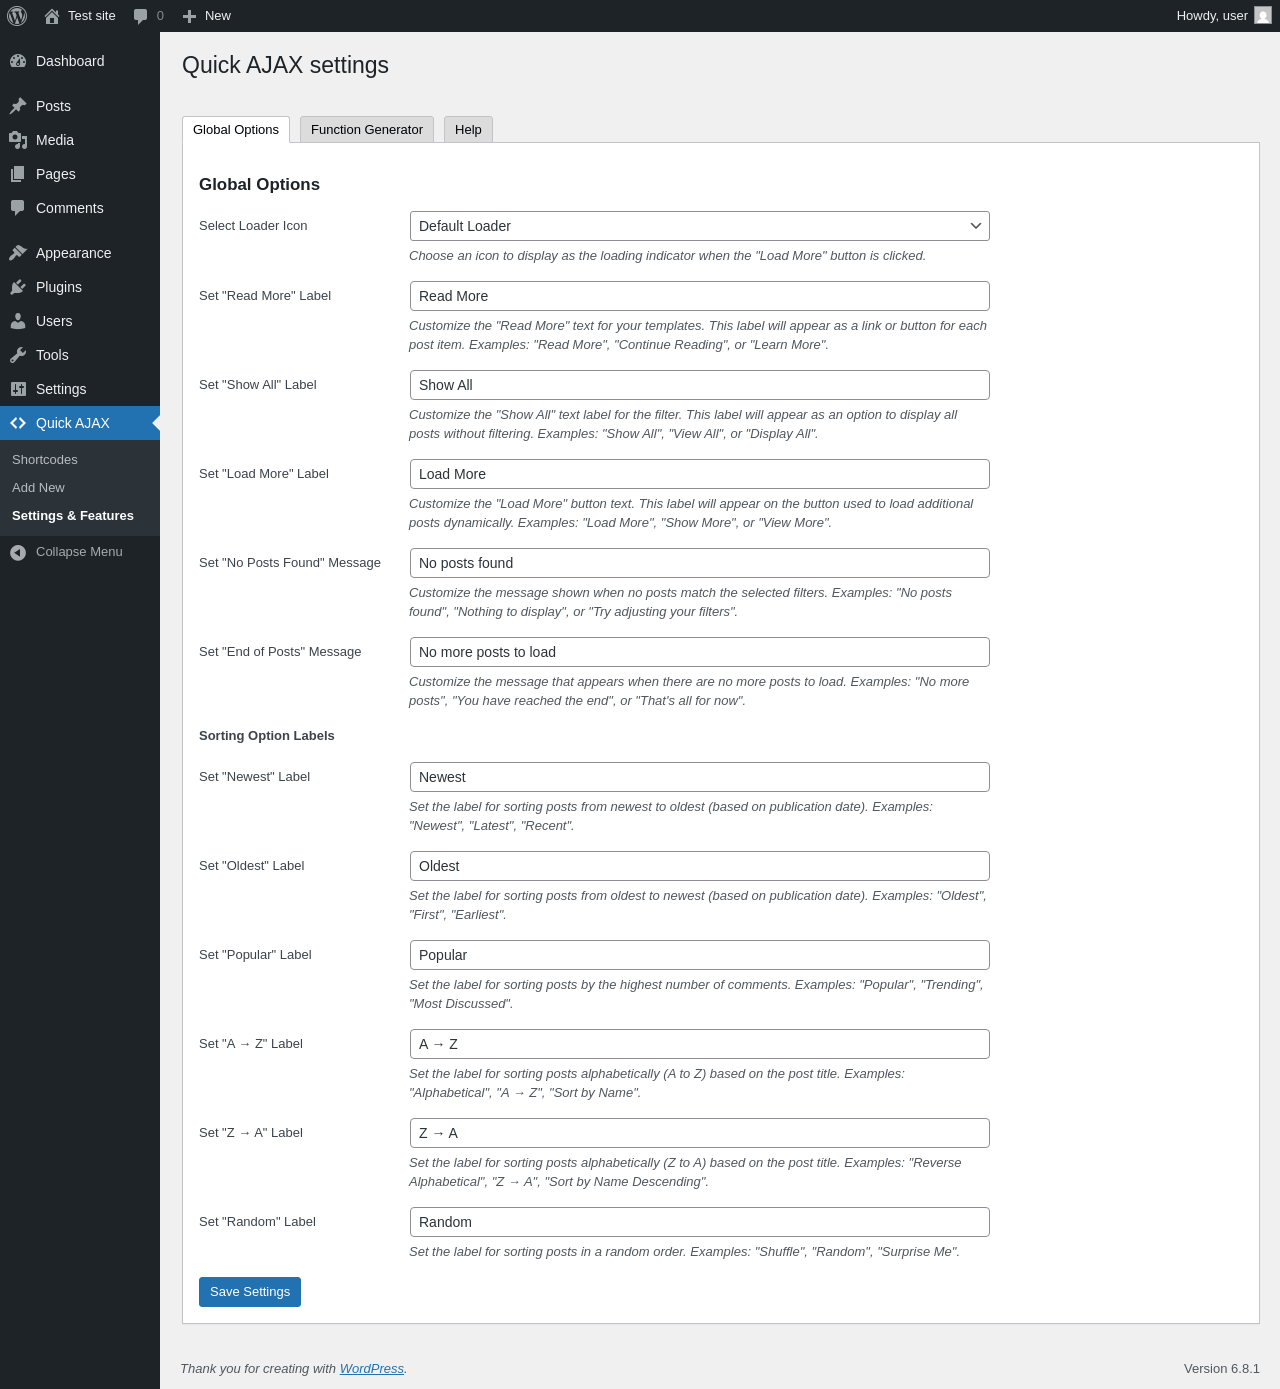Open the Plugins menu label
The height and width of the screenshot is (1389, 1280).
[59, 287]
